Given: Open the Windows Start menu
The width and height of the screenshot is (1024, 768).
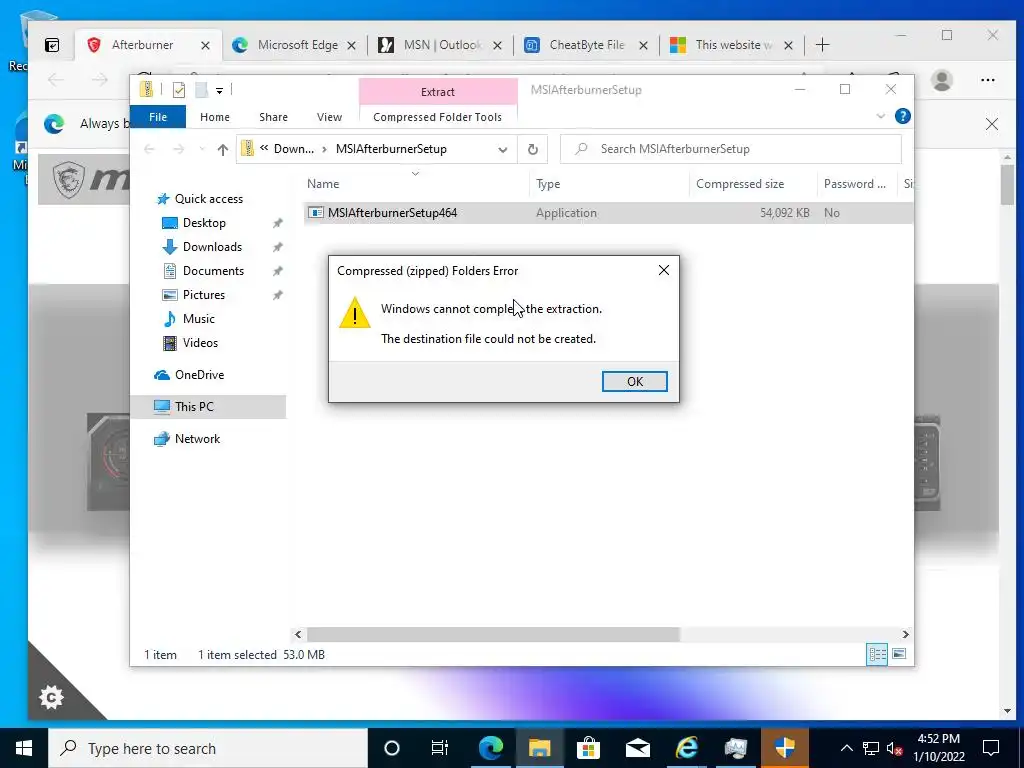Looking at the screenshot, I should (24, 748).
